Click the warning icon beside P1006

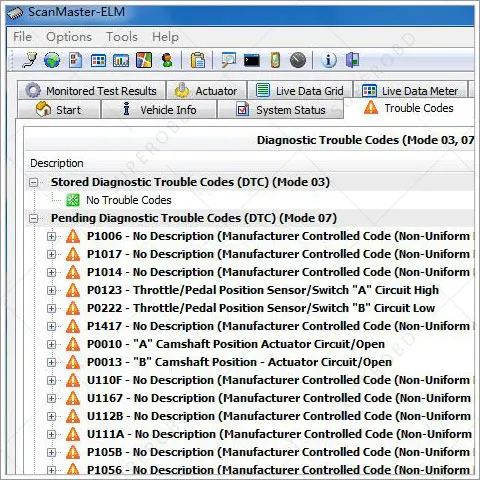point(73,236)
